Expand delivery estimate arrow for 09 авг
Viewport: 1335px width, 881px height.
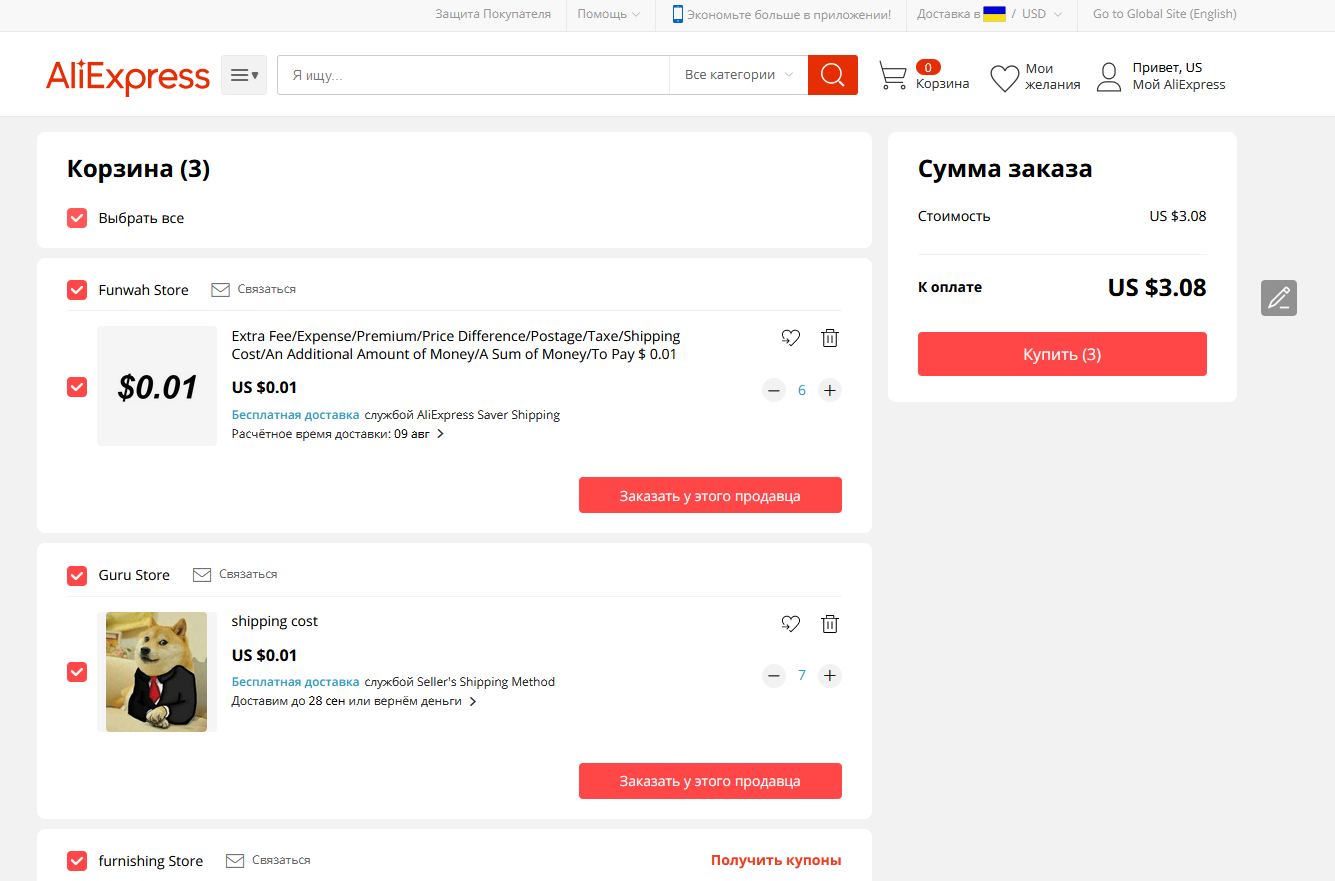[440, 434]
